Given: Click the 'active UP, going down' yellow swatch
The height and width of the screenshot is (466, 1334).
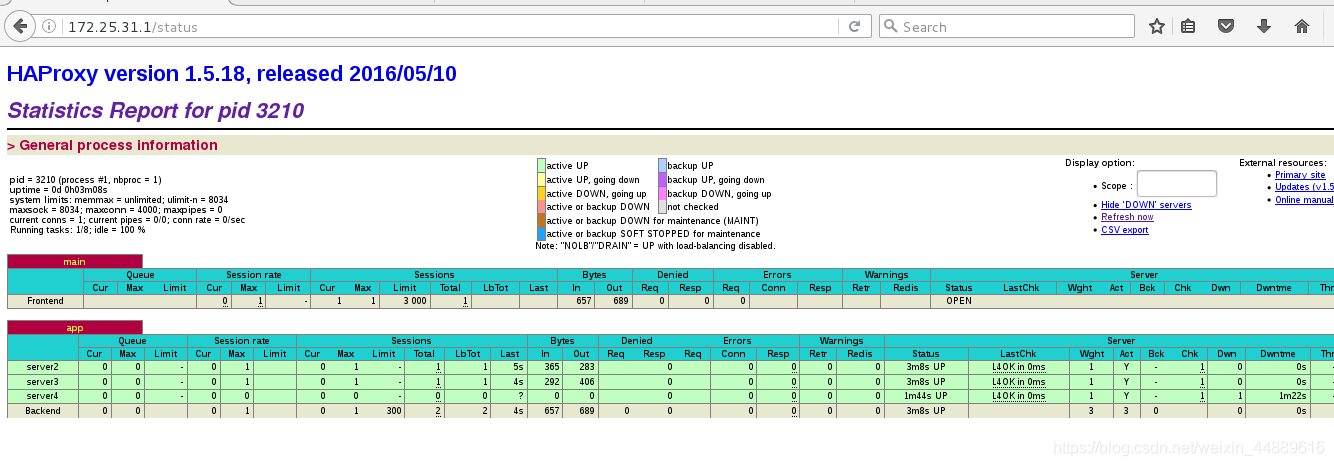Looking at the screenshot, I should coord(541,179).
